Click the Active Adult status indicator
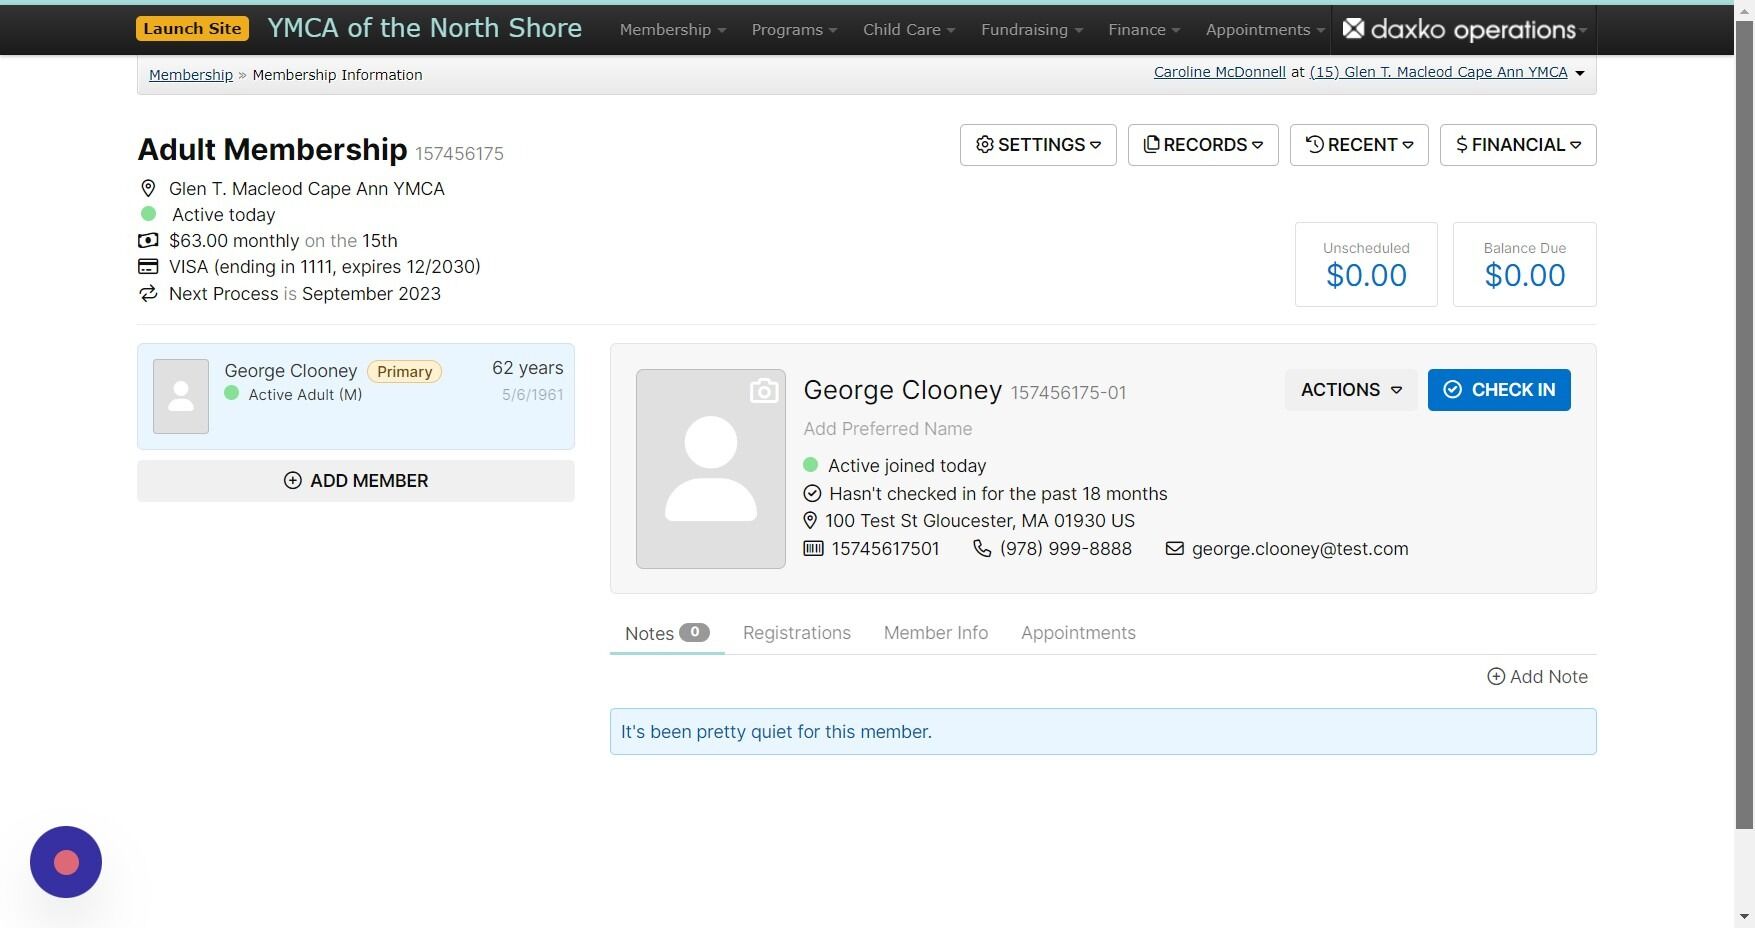Screen dimensions: 1755x928 point(232,394)
